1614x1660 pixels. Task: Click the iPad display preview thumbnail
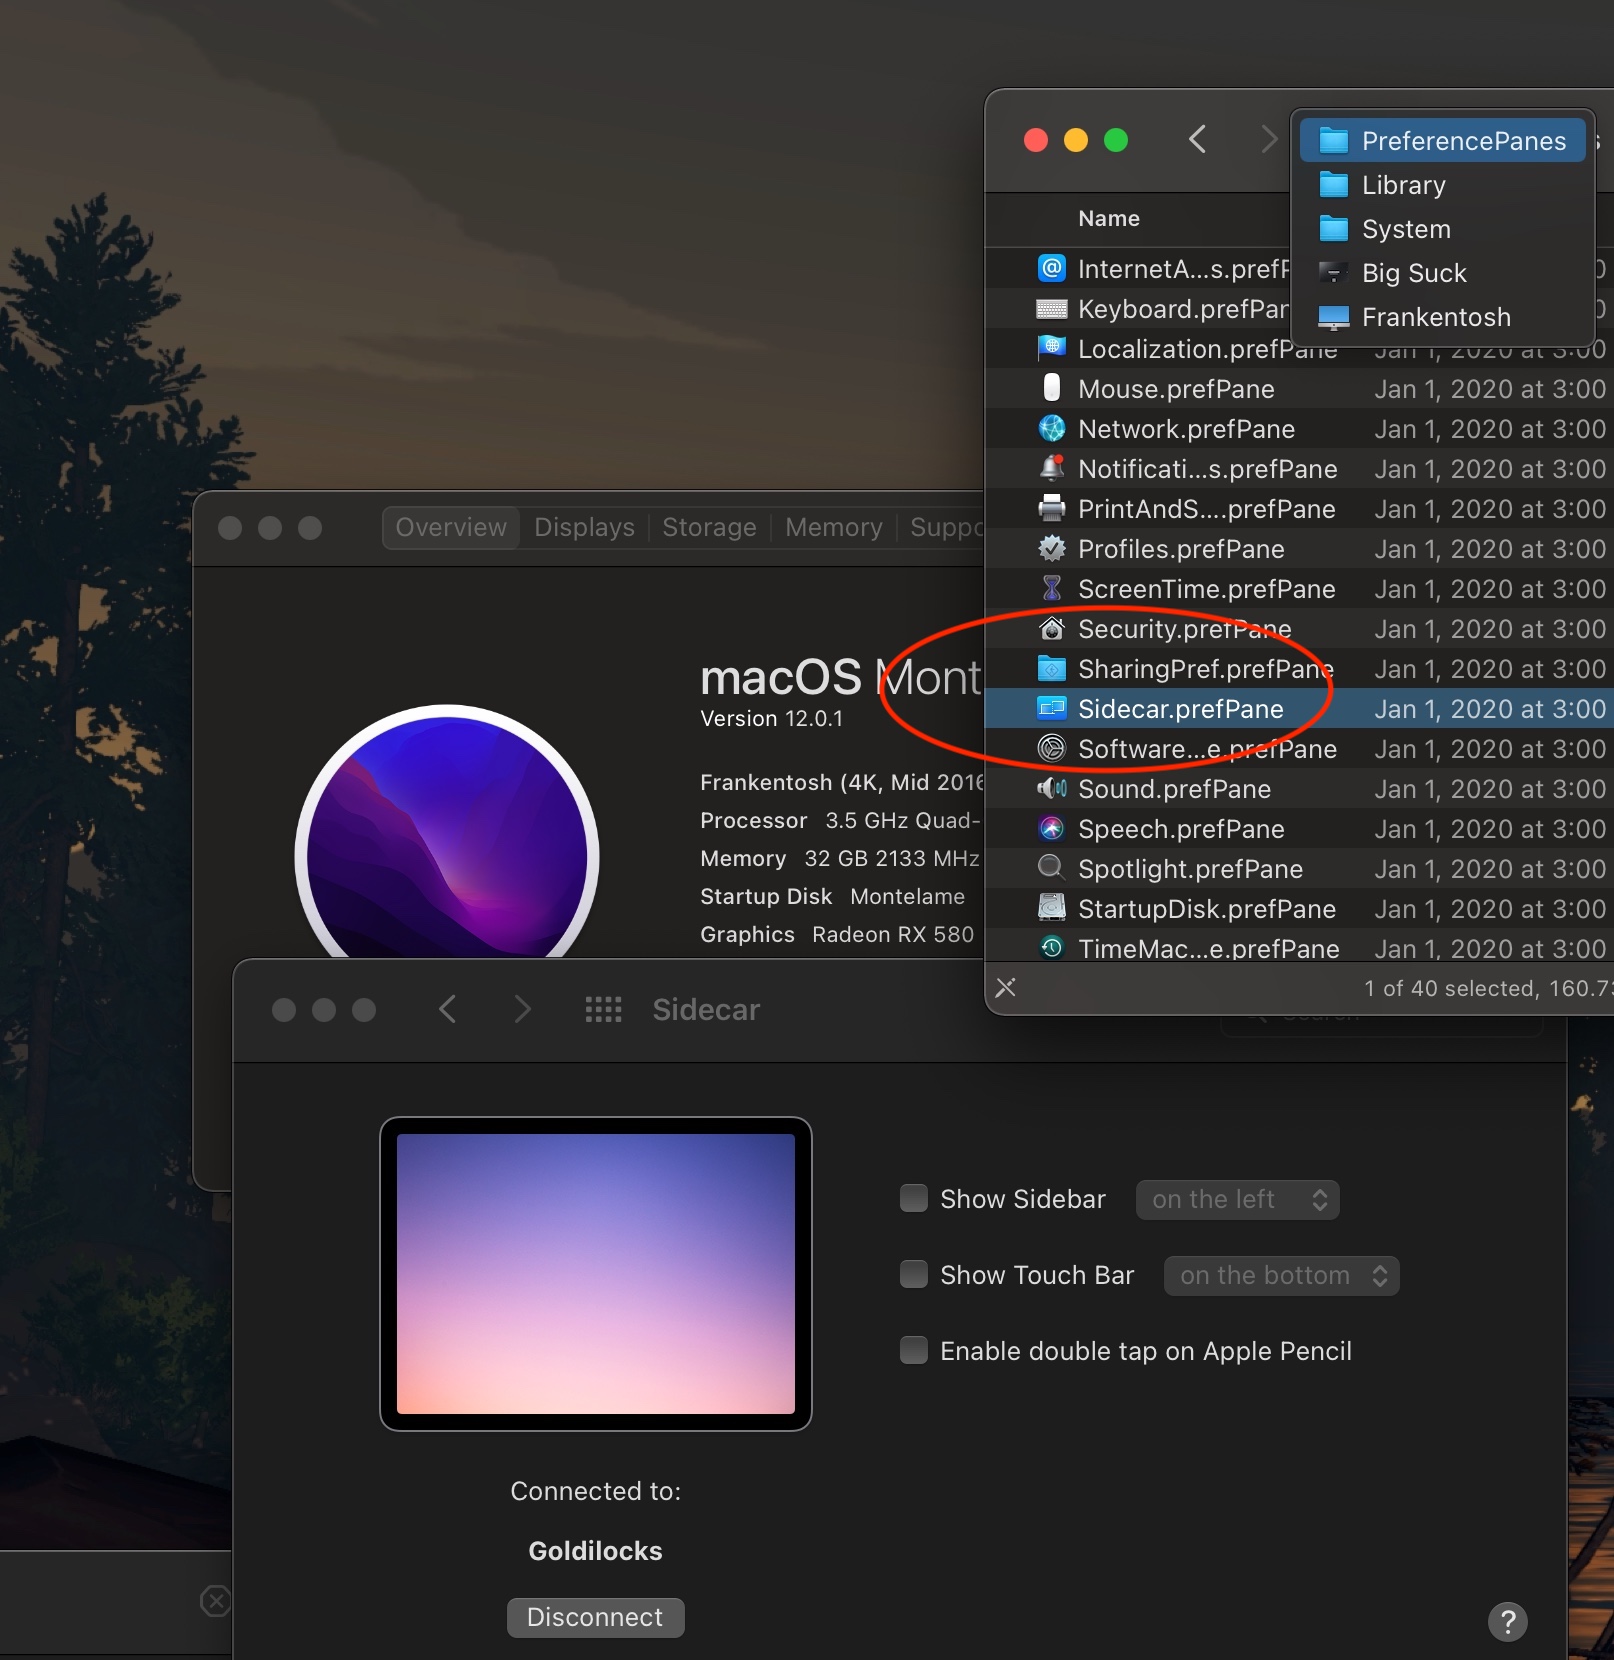[595, 1273]
